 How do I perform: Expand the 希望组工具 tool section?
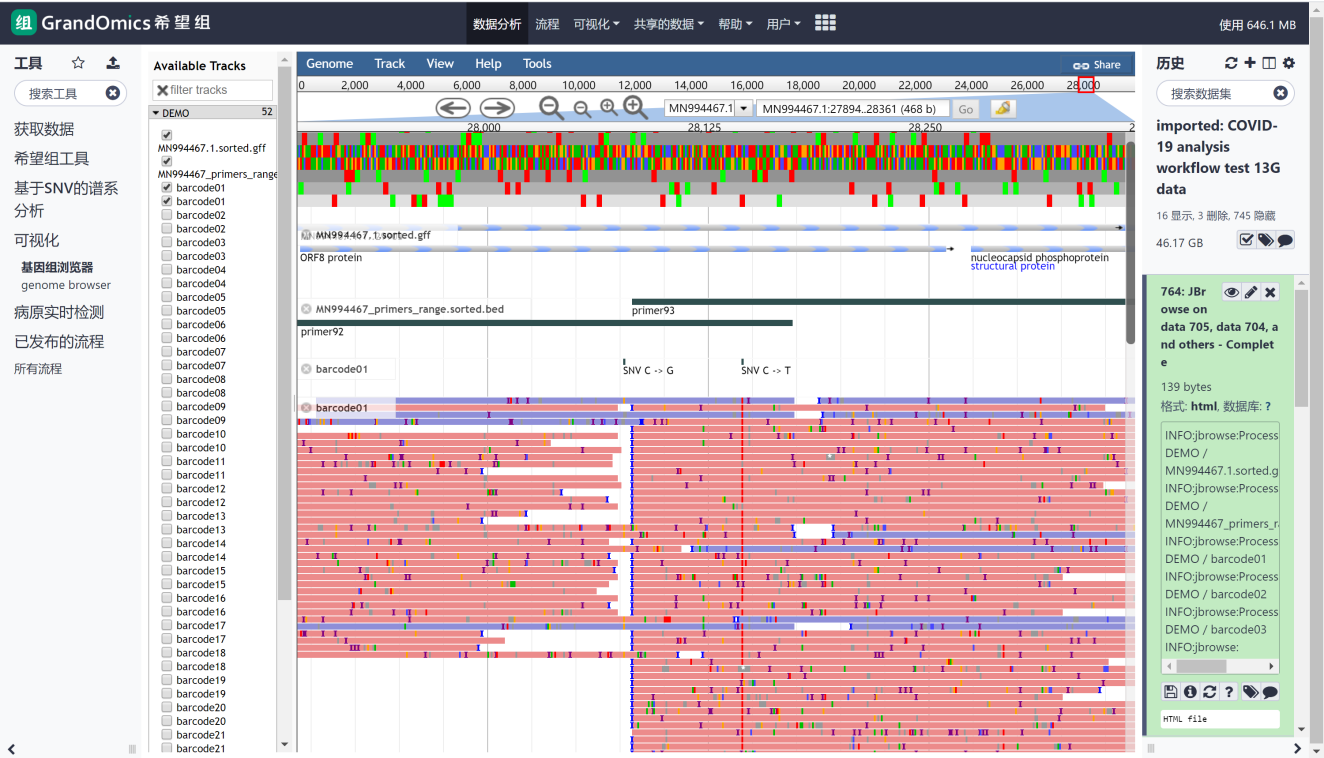[51, 158]
